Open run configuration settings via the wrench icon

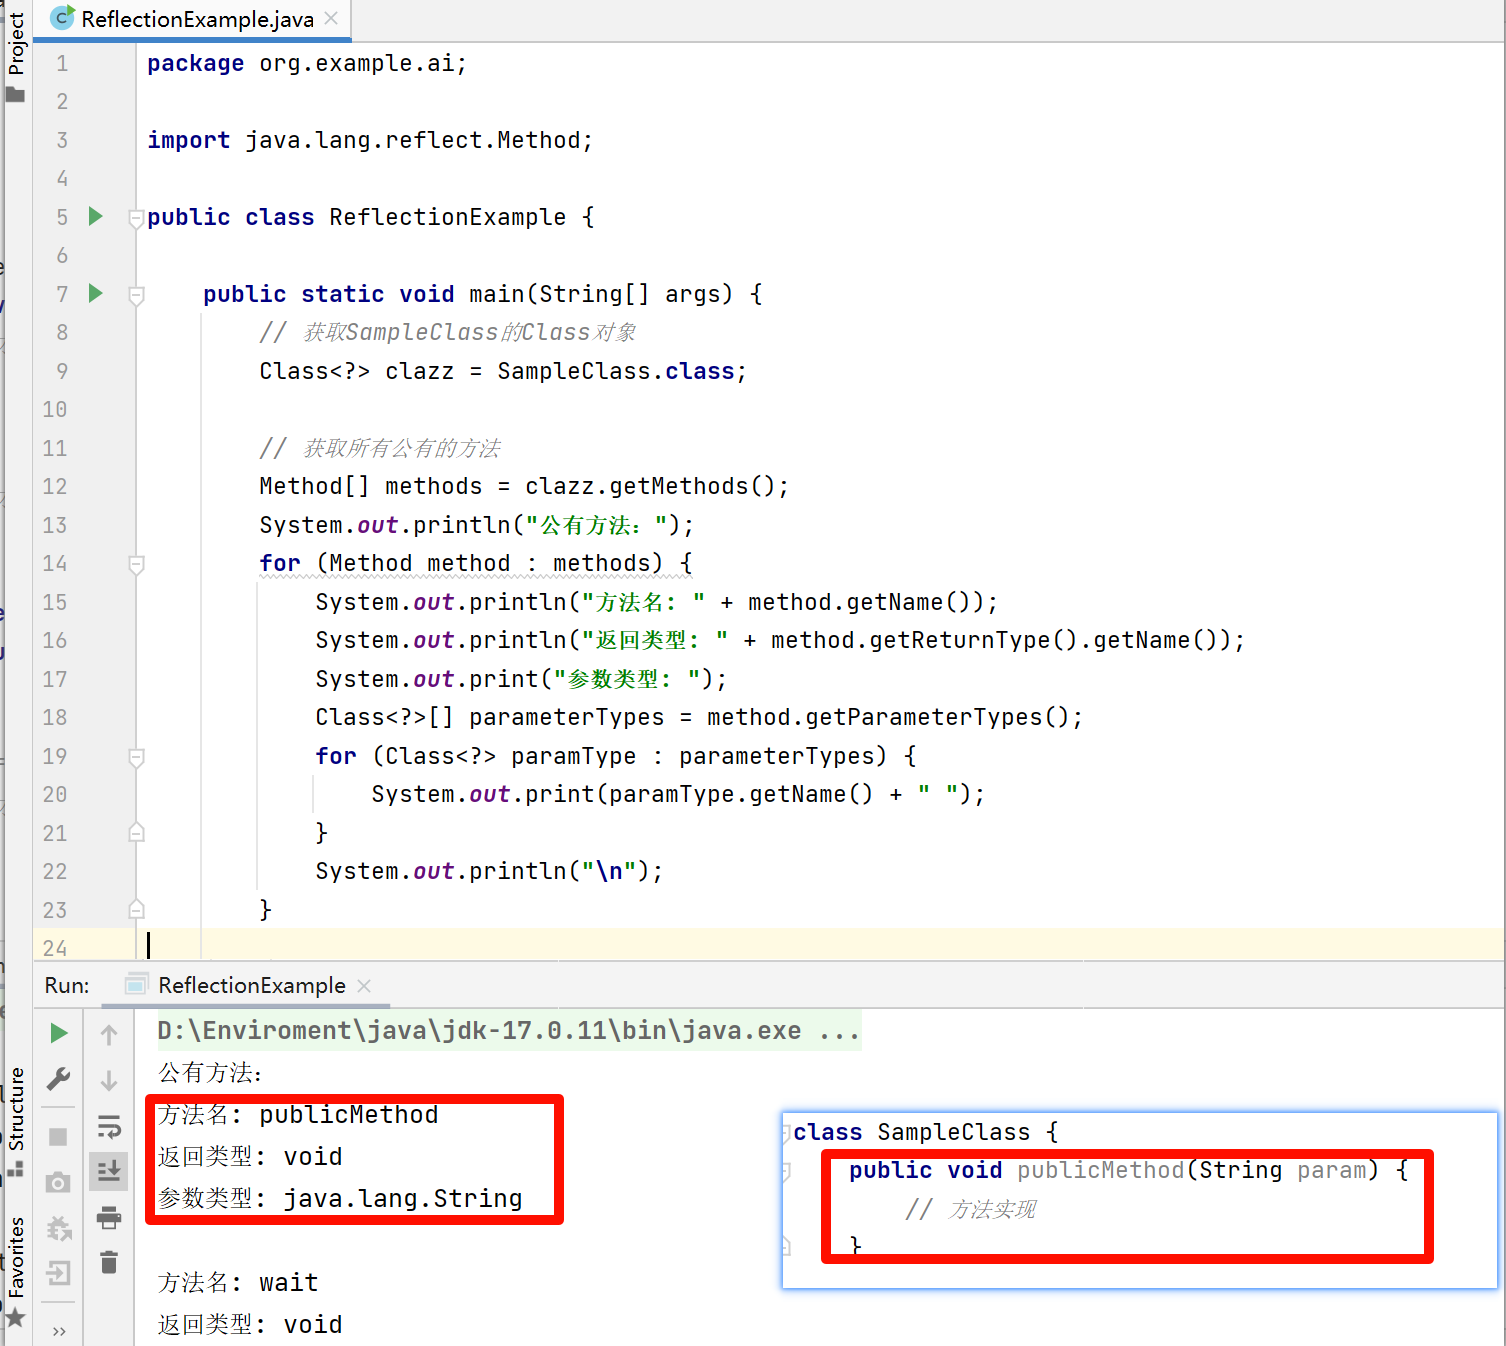59,1080
